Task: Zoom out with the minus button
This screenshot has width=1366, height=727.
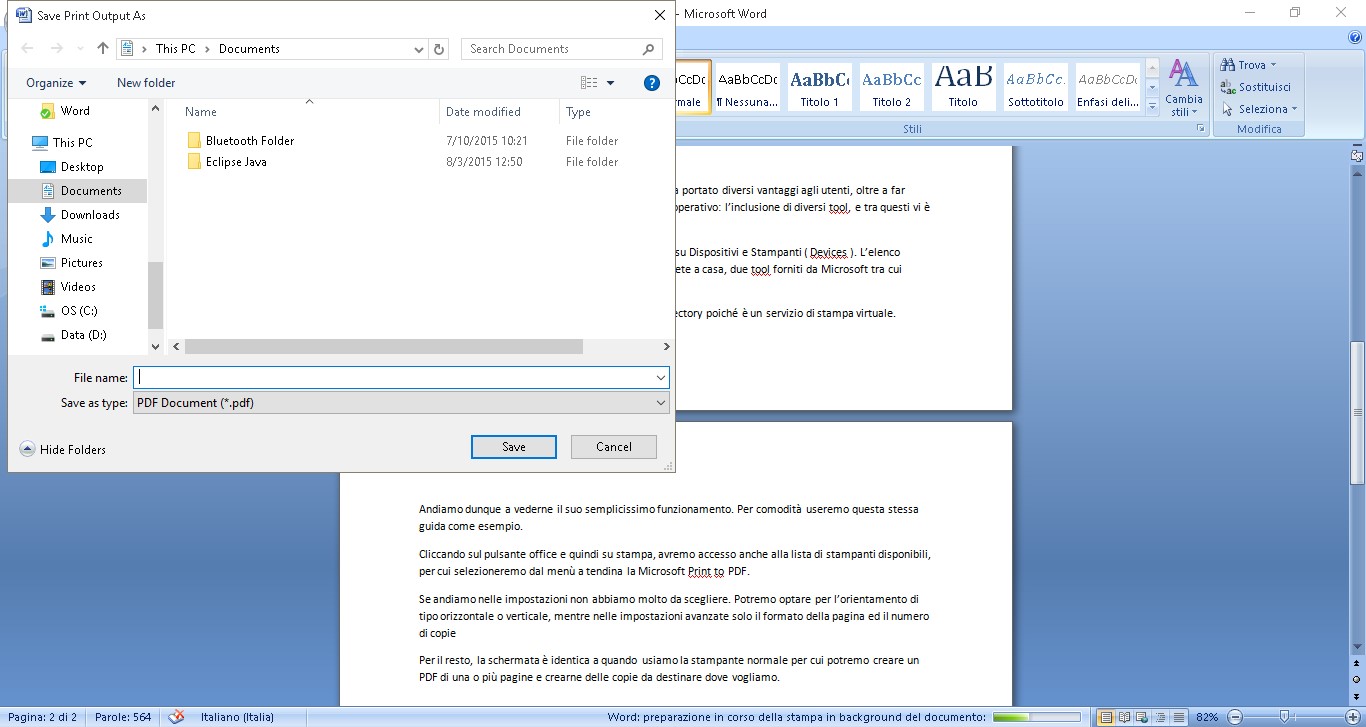Action: (1235, 717)
